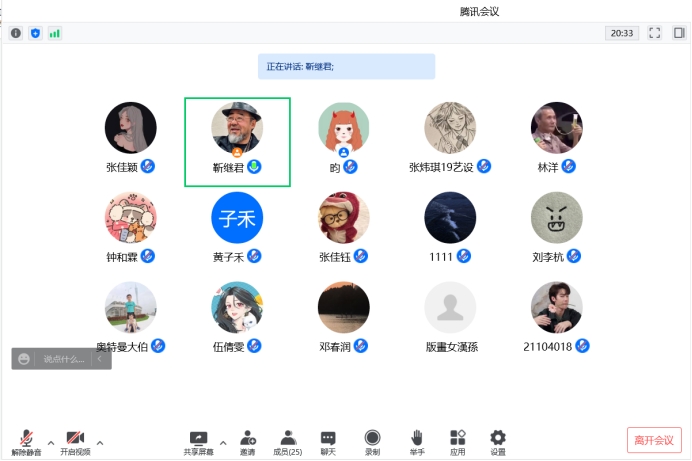
Task: Open the 聊天 chat panel
Action: click(x=328, y=441)
